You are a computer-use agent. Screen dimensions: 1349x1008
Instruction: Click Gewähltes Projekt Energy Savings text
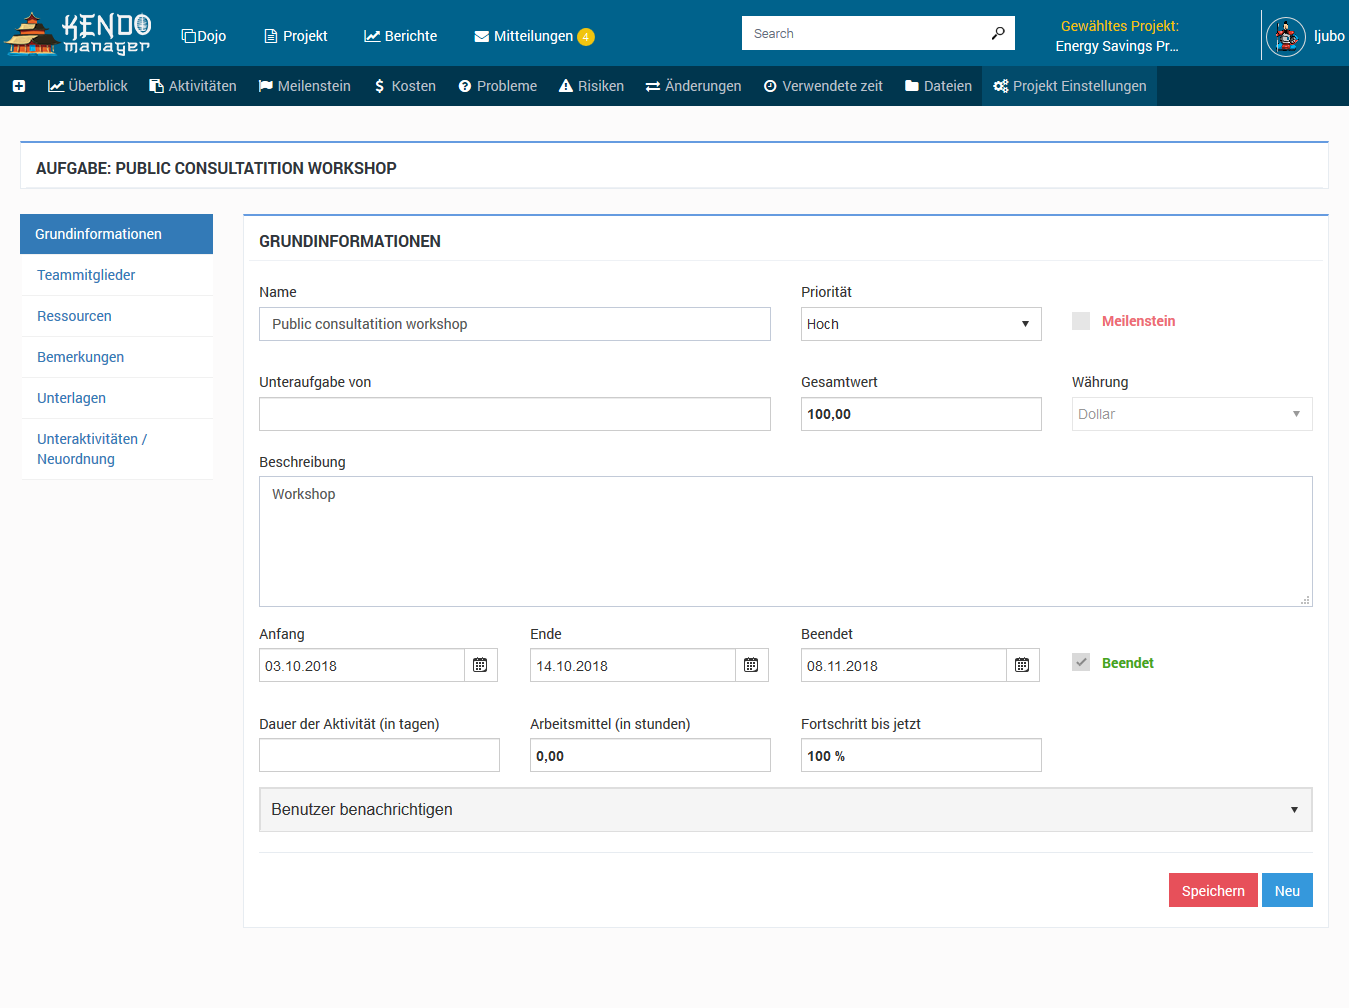pyautogui.click(x=1119, y=36)
